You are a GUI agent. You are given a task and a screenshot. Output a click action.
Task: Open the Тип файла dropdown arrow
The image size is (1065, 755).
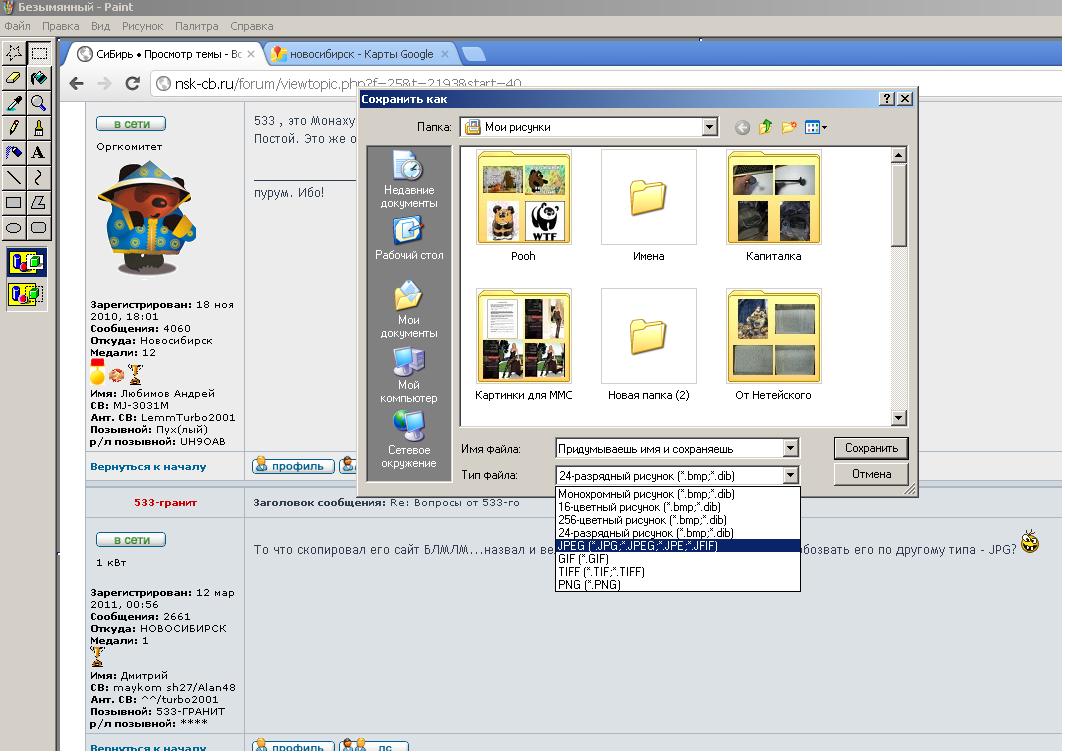(790, 476)
